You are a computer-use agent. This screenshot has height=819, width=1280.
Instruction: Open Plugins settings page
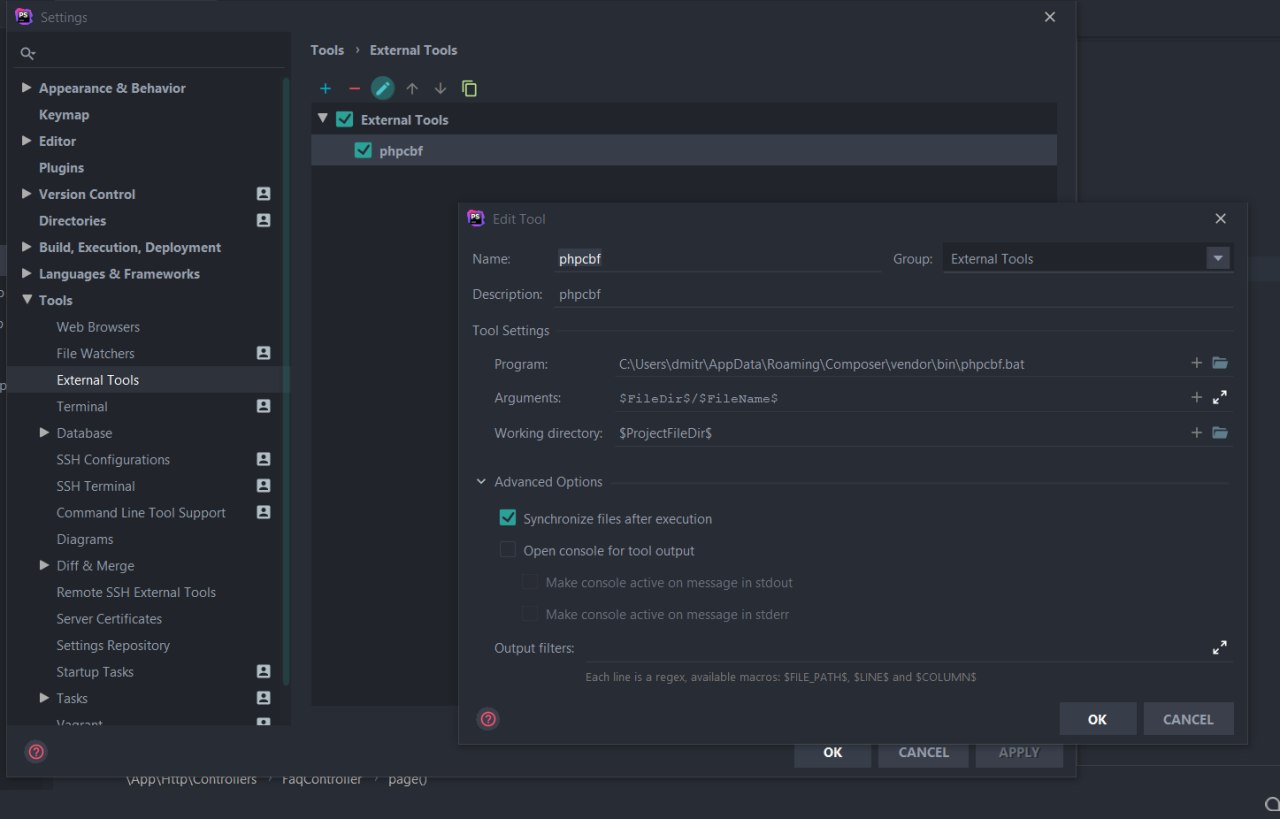[x=61, y=168]
